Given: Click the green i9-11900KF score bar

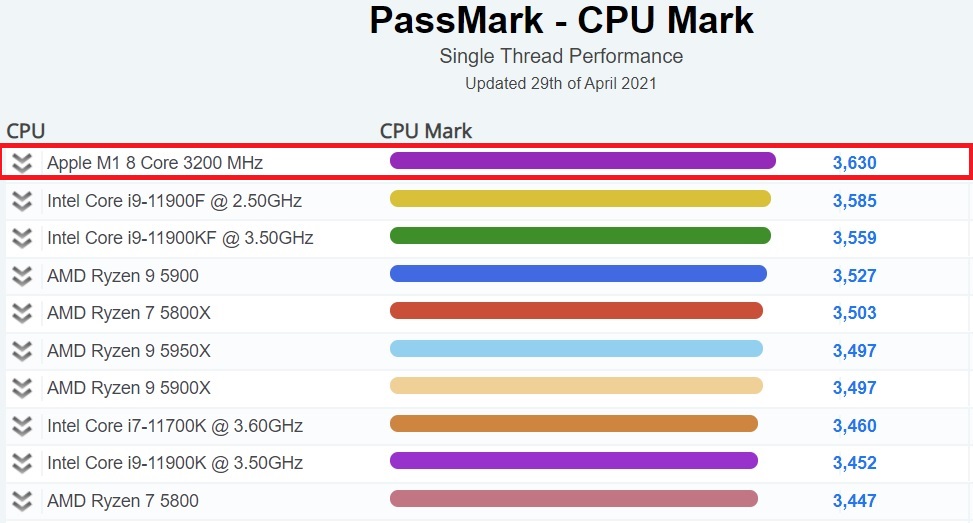Looking at the screenshot, I should point(580,236).
